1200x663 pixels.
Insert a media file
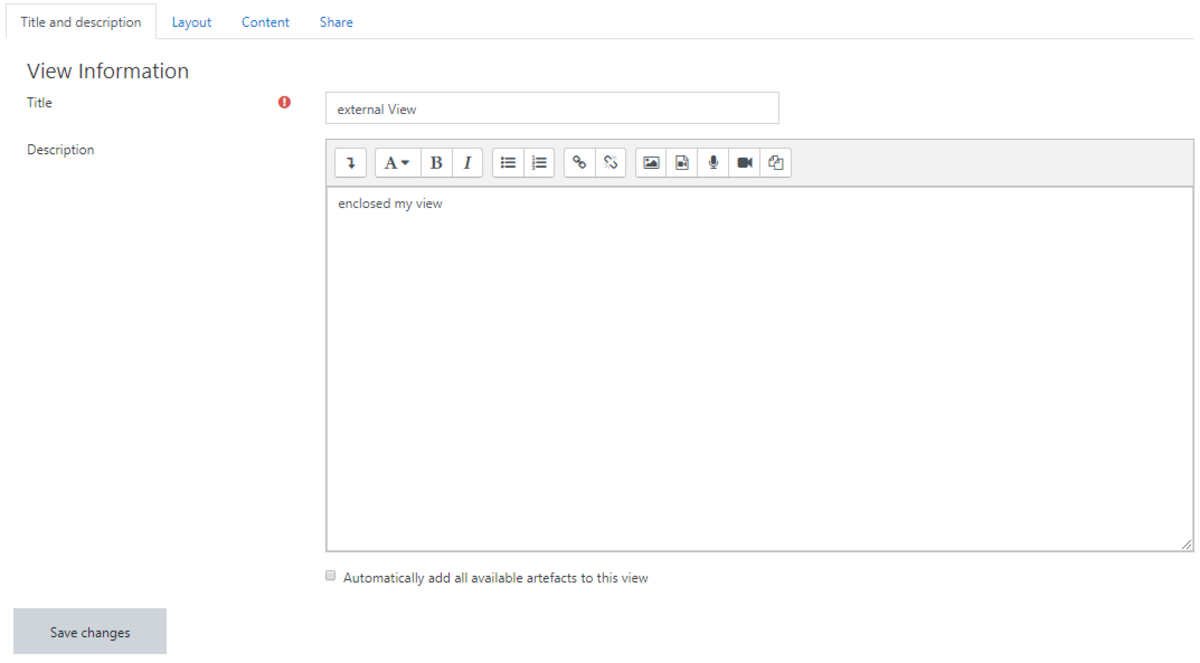682,163
